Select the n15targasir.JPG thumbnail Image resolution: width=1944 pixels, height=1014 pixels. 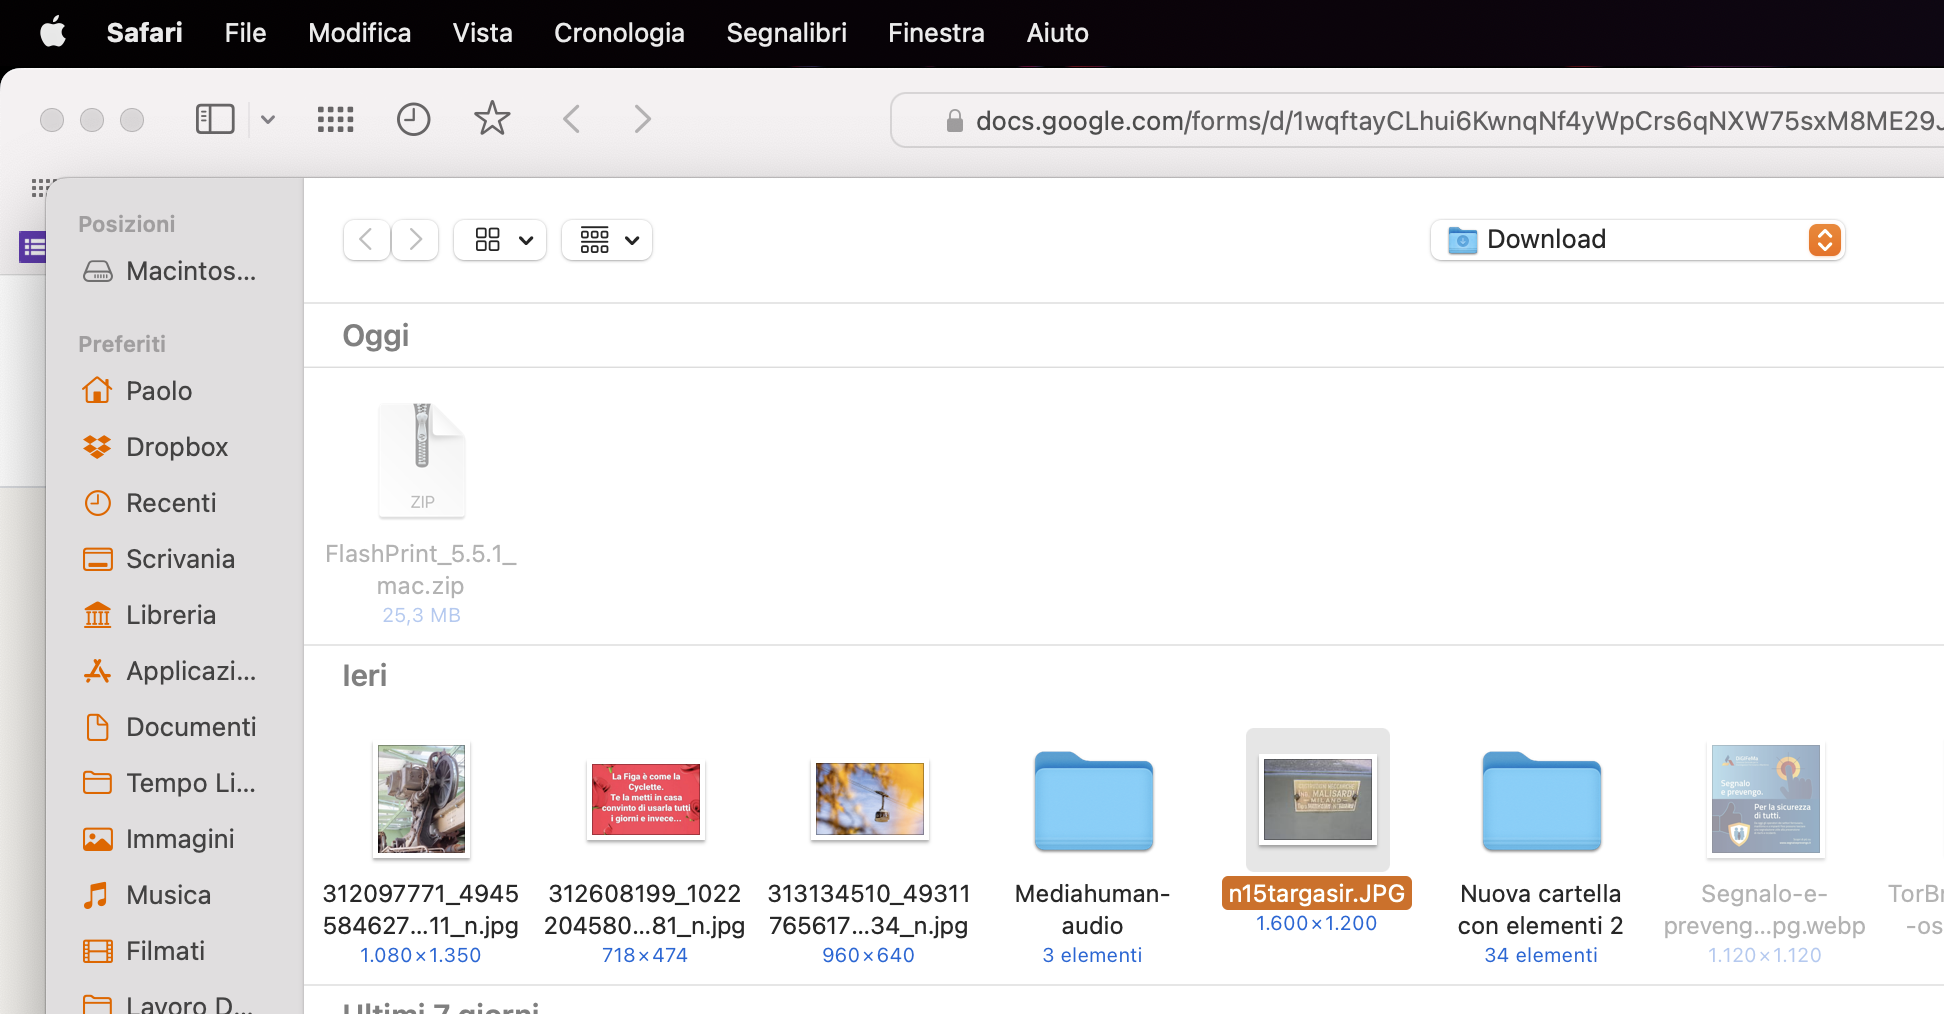pyautogui.click(x=1318, y=800)
